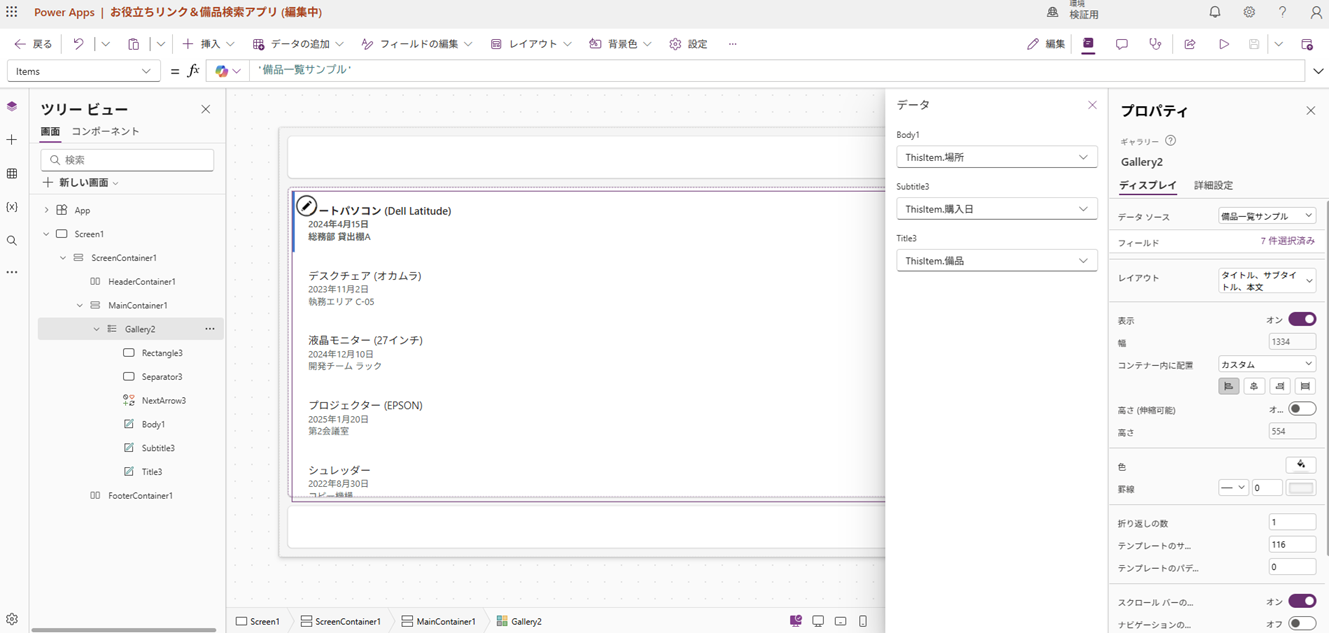Switch to the 詳細設定 tab
1329x633 pixels.
[x=1213, y=185]
